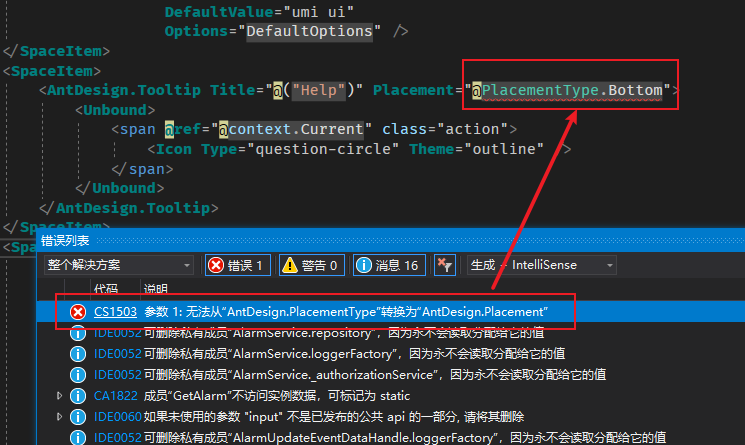
Task: Toggle the 消息 16 messages filter
Action: (389, 265)
